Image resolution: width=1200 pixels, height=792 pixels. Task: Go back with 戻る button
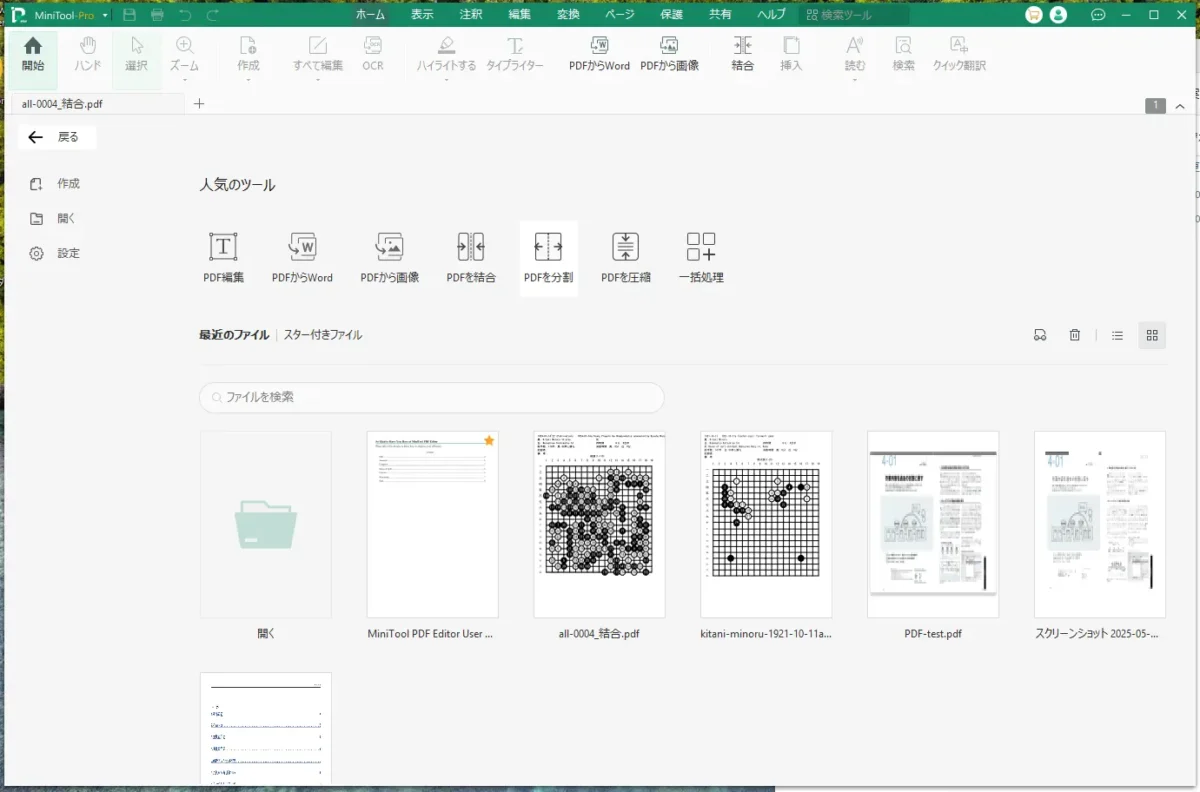(56, 137)
